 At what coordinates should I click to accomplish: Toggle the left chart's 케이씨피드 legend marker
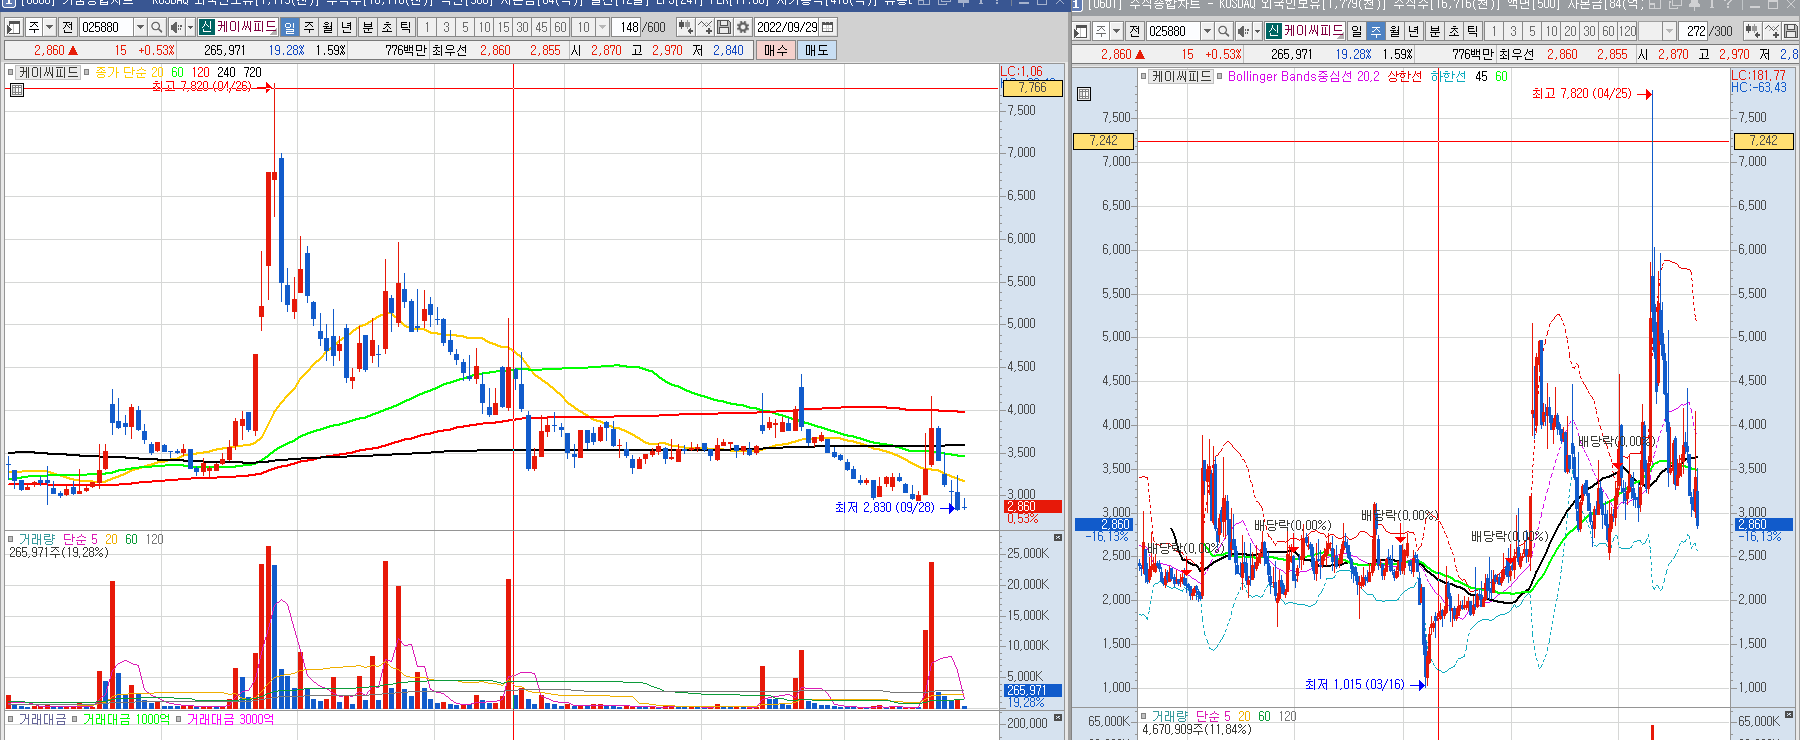[11, 72]
